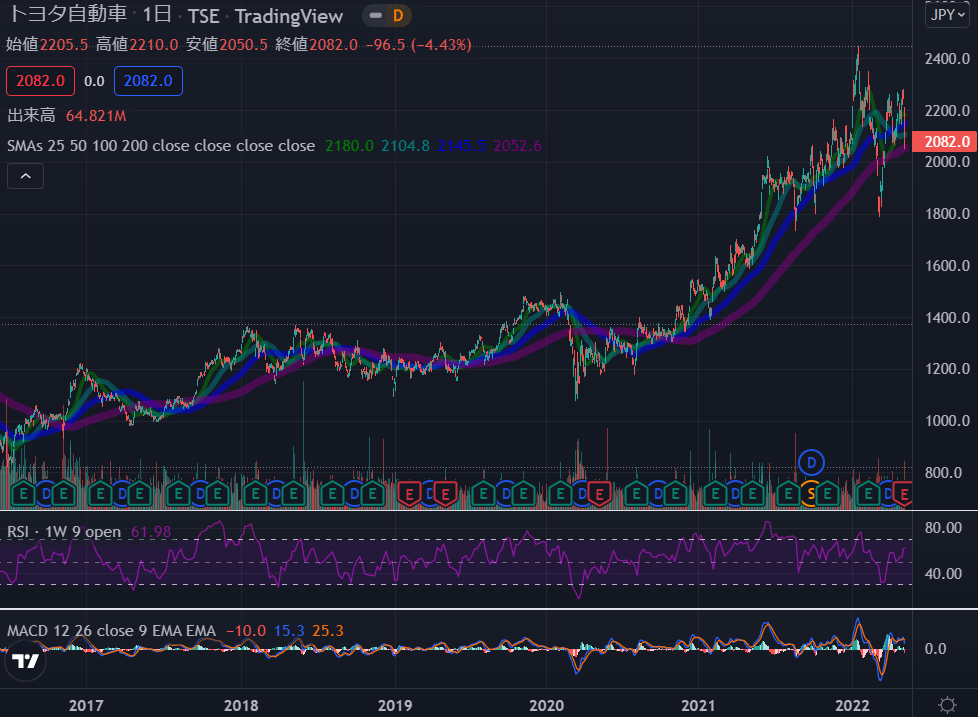
Task: Click the 1600.0 price axis label
Action: [x=947, y=266]
